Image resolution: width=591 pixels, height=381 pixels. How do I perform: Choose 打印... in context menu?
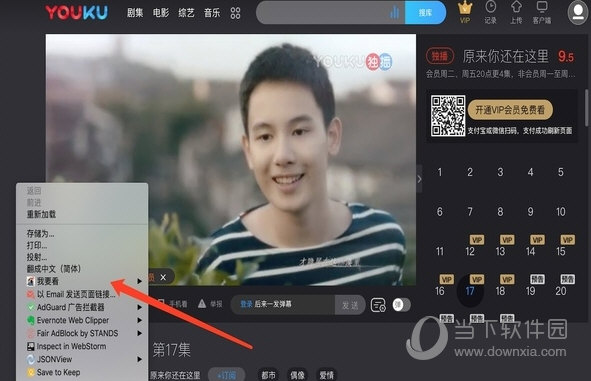(x=37, y=246)
